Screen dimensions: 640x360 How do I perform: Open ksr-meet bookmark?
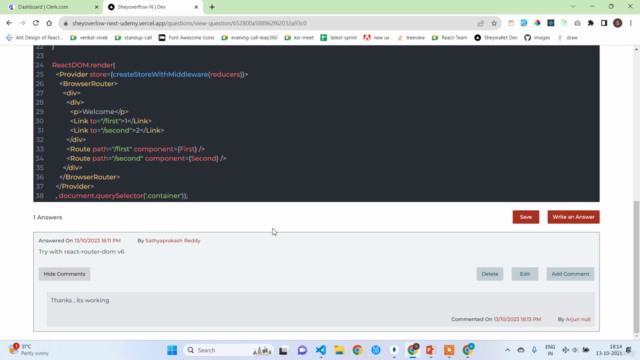click(x=299, y=38)
